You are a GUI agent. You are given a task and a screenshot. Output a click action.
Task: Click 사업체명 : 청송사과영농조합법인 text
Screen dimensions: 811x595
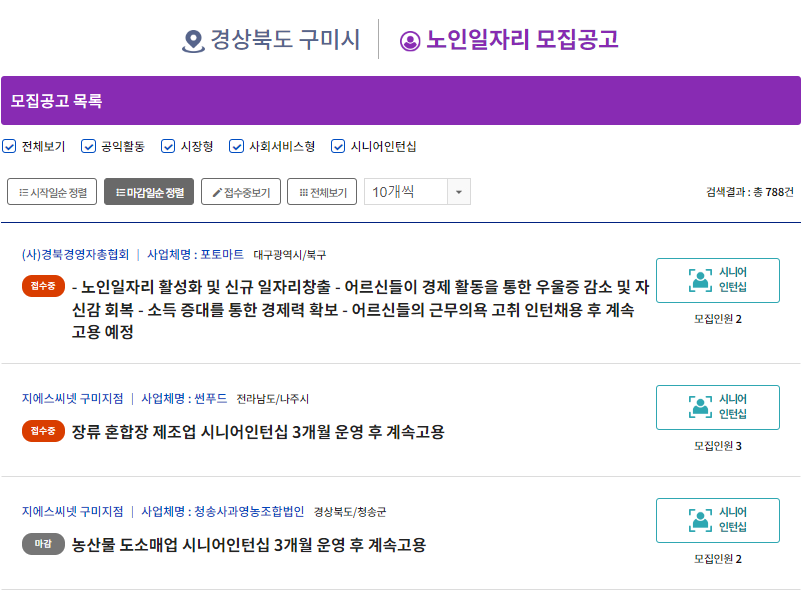coord(222,512)
